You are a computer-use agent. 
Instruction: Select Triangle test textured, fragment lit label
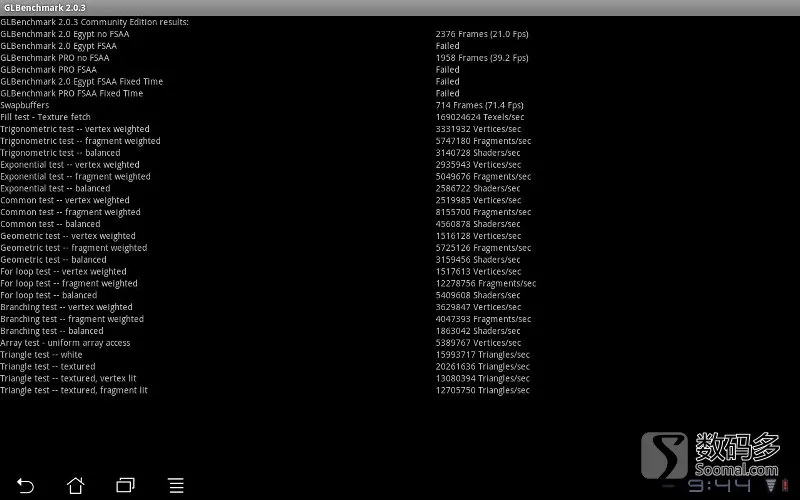pos(74,390)
